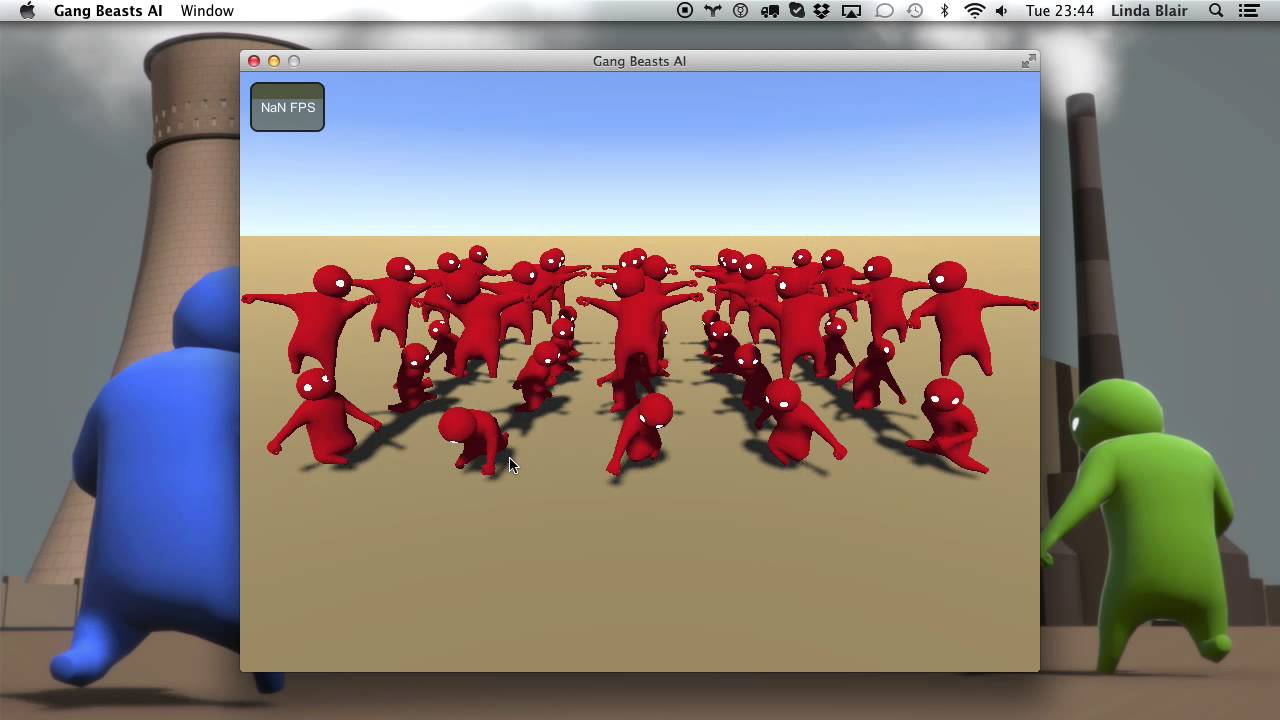This screenshot has height=720, width=1280.
Task: Close the Gang Beasts AI window
Action: click(254, 61)
